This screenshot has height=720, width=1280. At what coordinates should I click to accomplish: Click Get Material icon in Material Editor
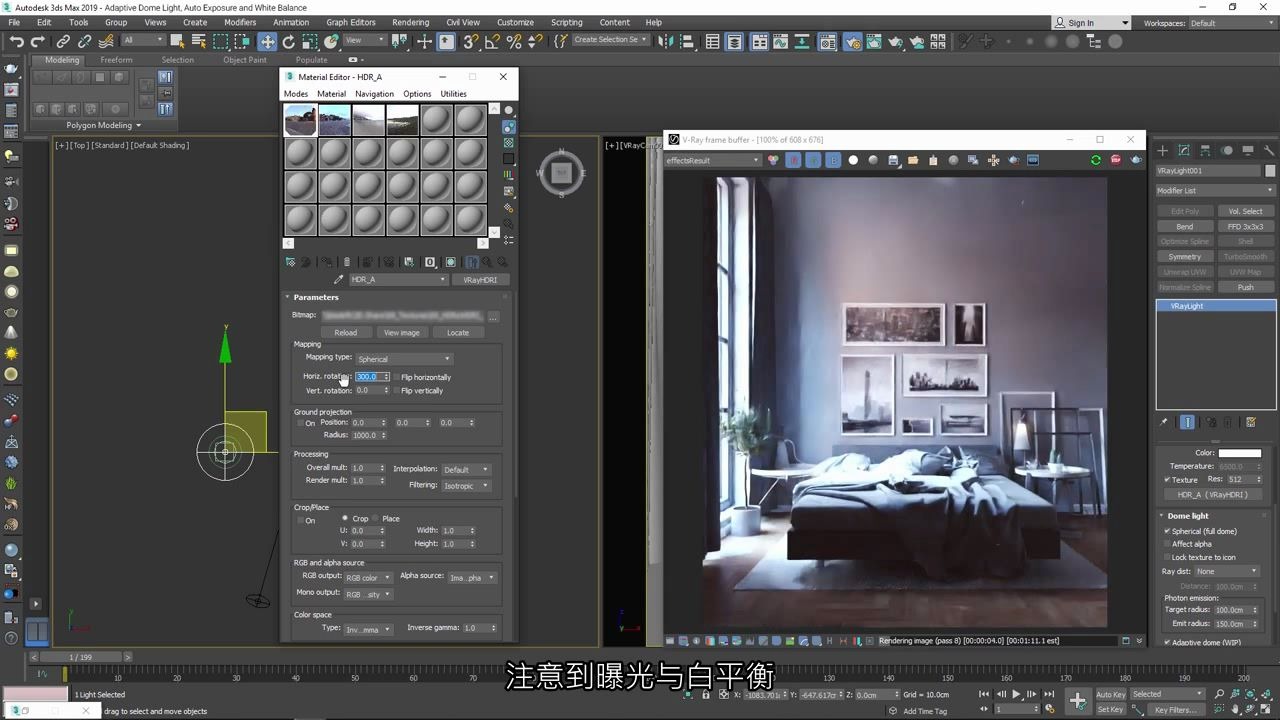291,262
